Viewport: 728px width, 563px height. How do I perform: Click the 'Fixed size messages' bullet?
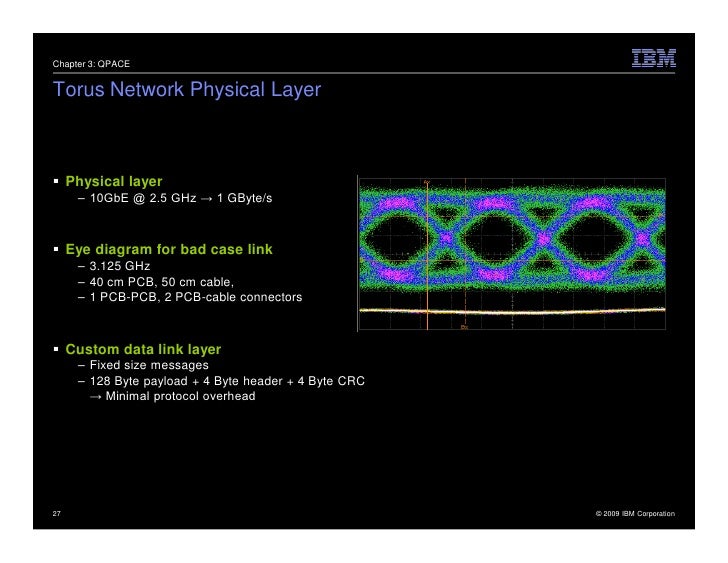point(149,365)
